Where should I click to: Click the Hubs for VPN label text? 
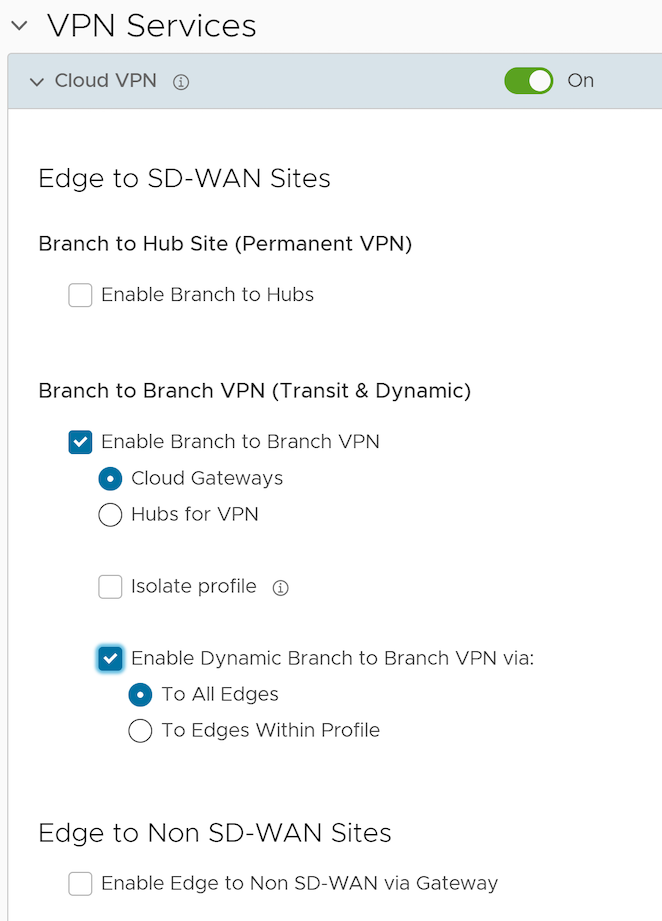[195, 515]
